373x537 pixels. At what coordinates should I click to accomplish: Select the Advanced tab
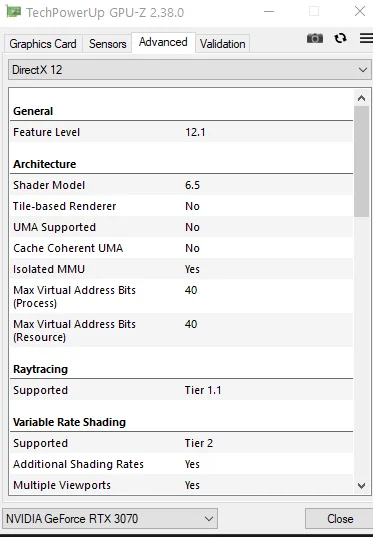tap(163, 42)
